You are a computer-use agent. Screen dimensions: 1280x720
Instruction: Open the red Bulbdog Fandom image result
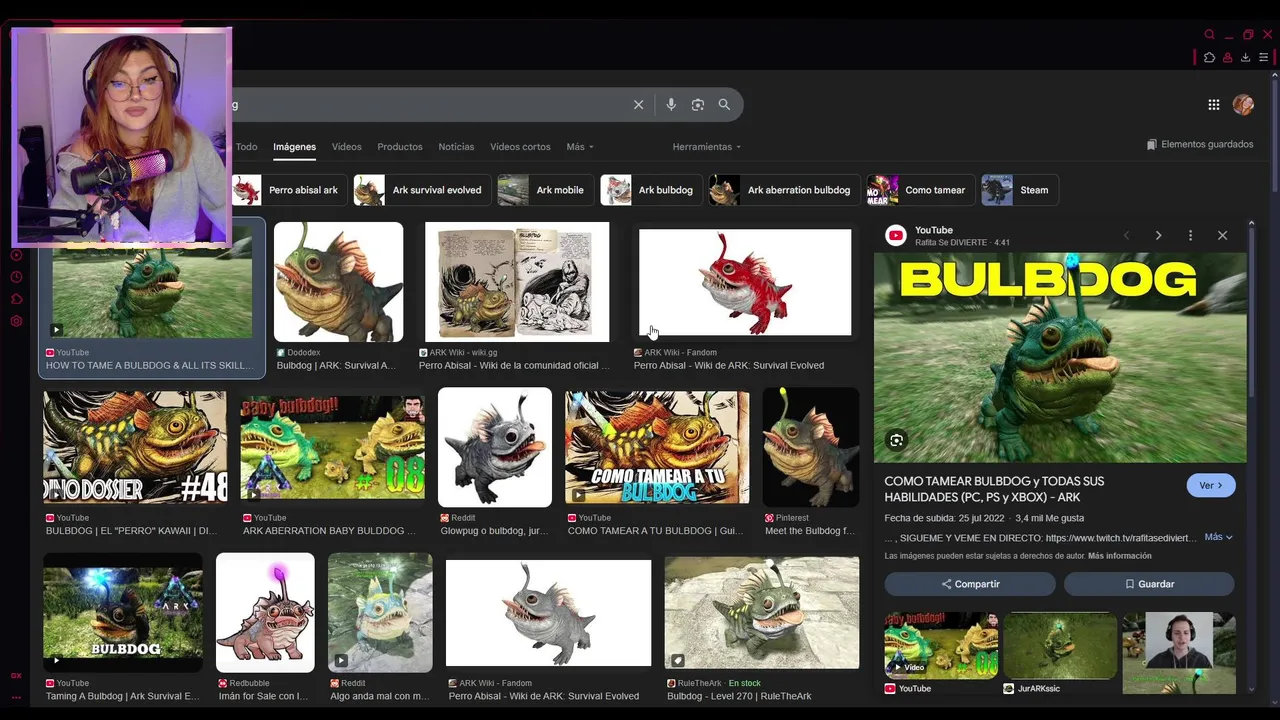coord(745,282)
